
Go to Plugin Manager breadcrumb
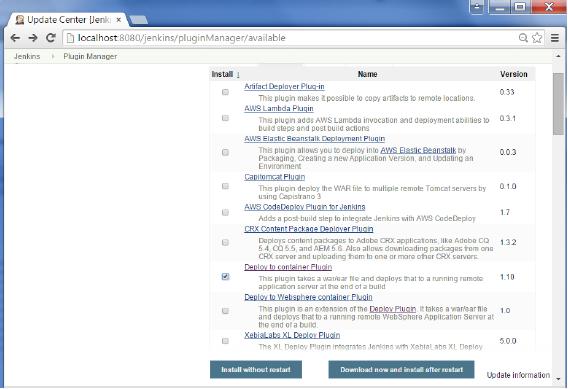tap(90, 57)
